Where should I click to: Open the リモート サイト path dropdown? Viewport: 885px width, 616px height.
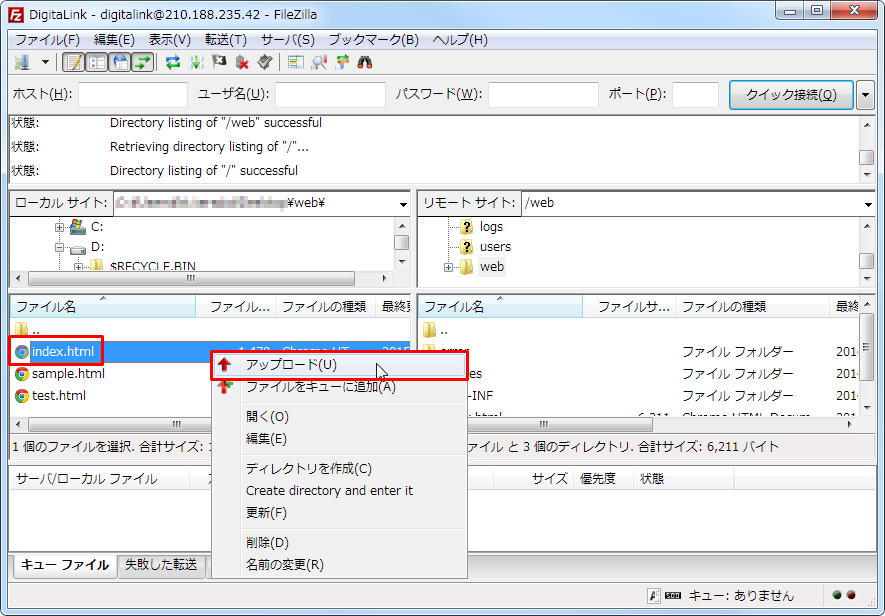tap(868, 204)
